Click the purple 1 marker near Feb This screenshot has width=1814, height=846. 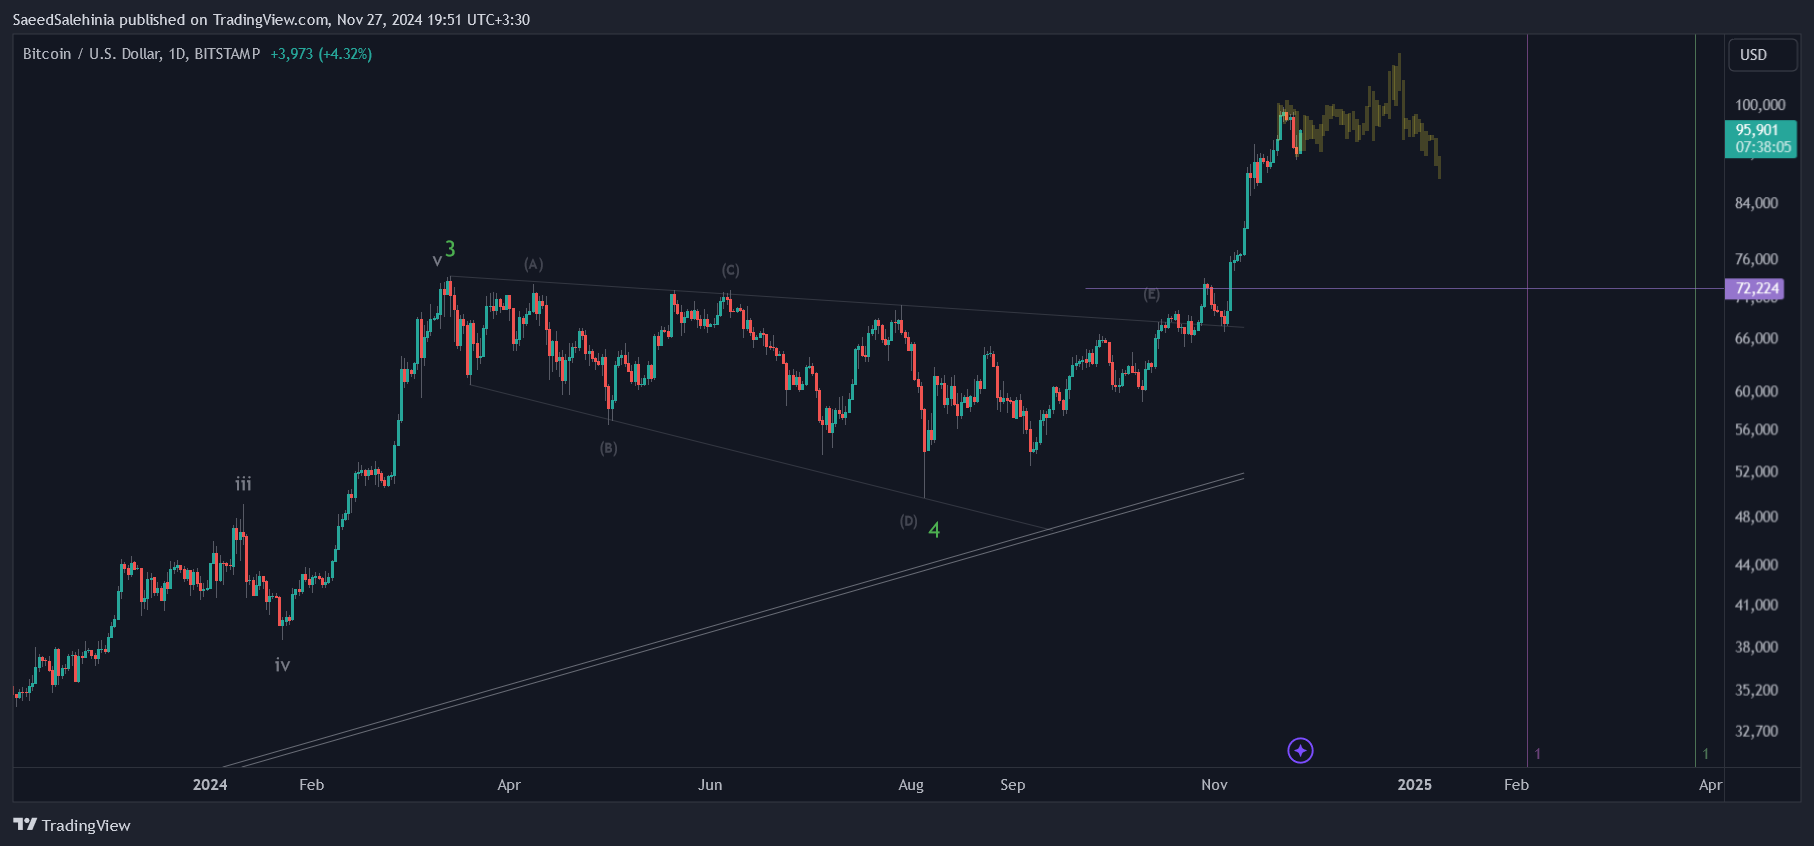tap(1538, 754)
